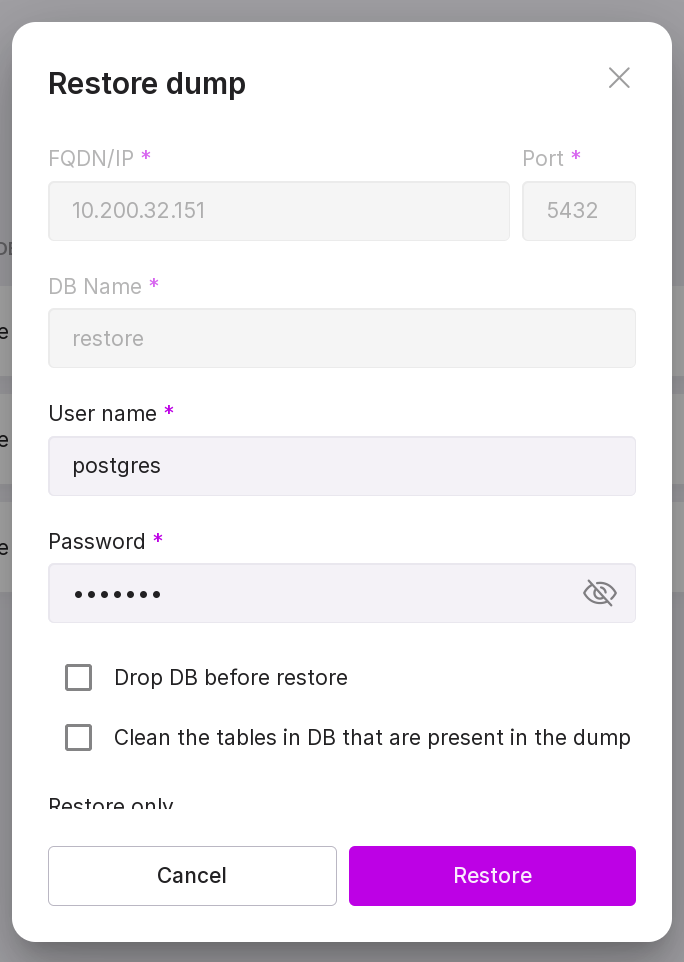Click the "Drop DB before restore" label text
Viewport: 684px width, 962px height.
(x=231, y=678)
